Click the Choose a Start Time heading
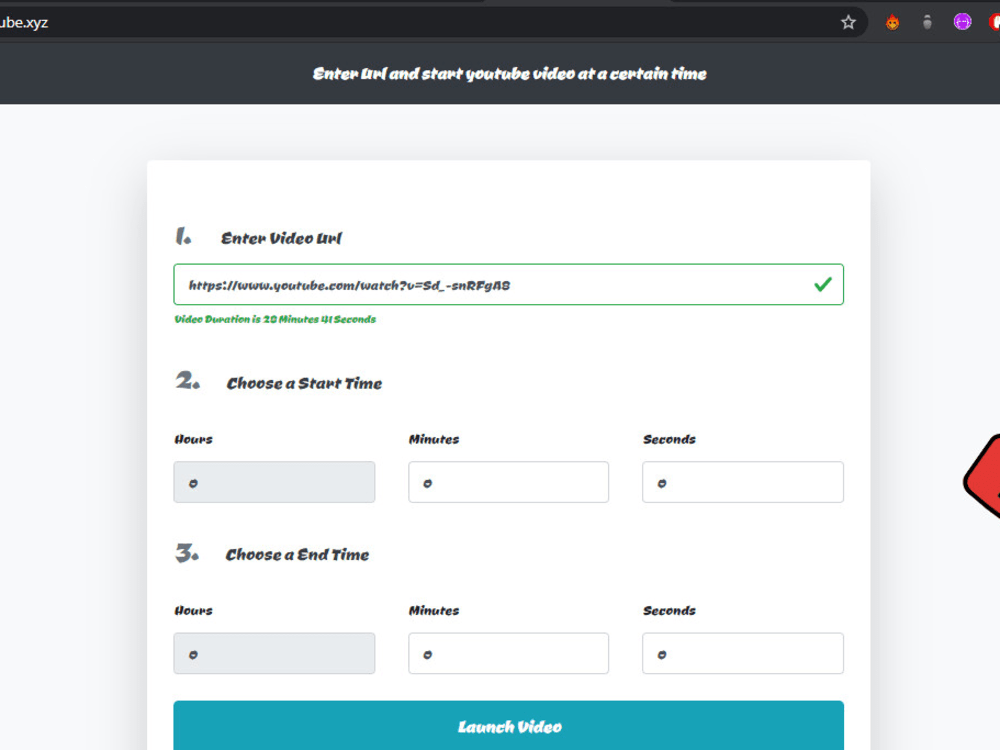Viewport: 1000px width, 750px height. coord(303,383)
